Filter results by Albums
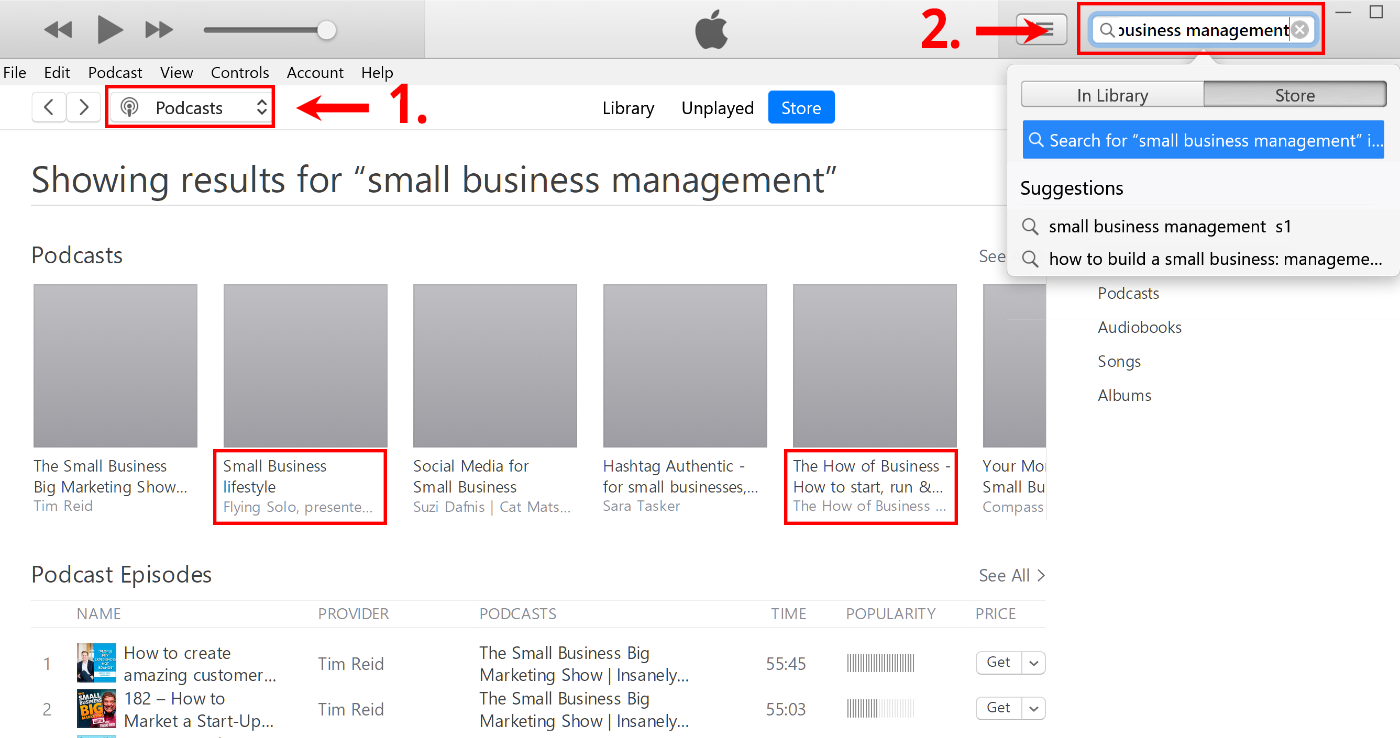This screenshot has height=738, width=1400. coord(1124,395)
